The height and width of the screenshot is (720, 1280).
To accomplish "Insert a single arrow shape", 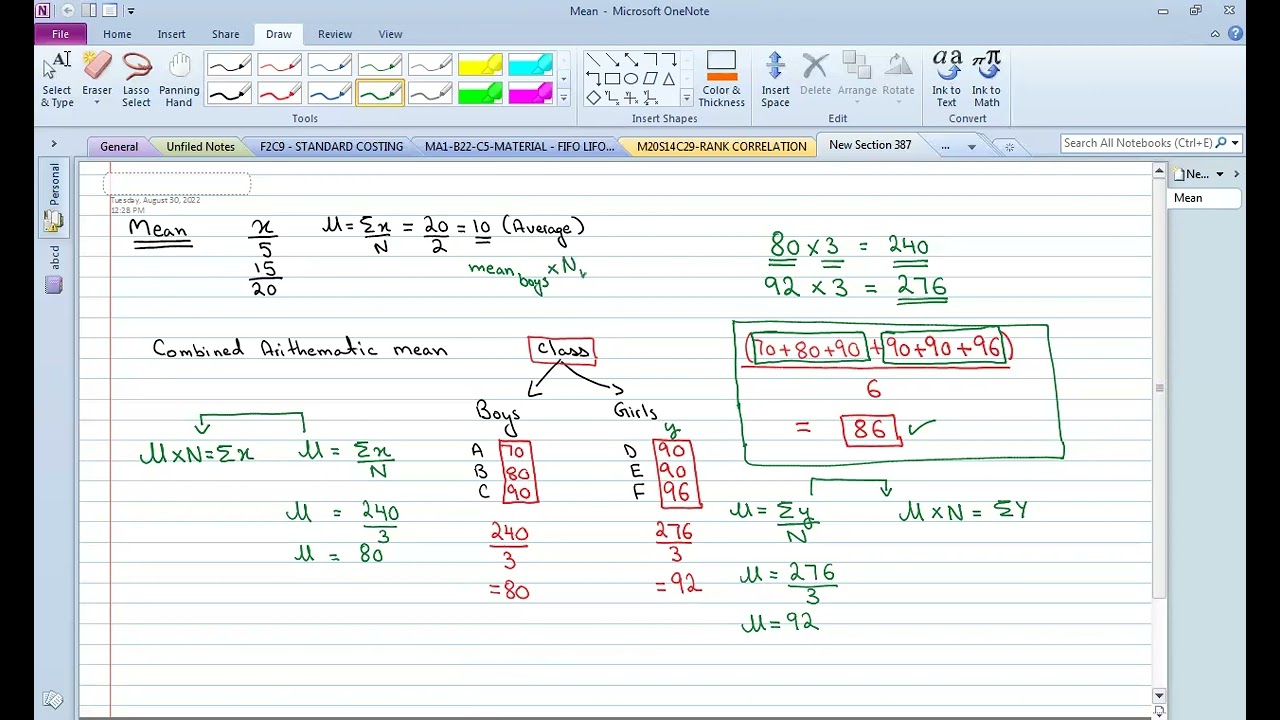I will [x=612, y=60].
